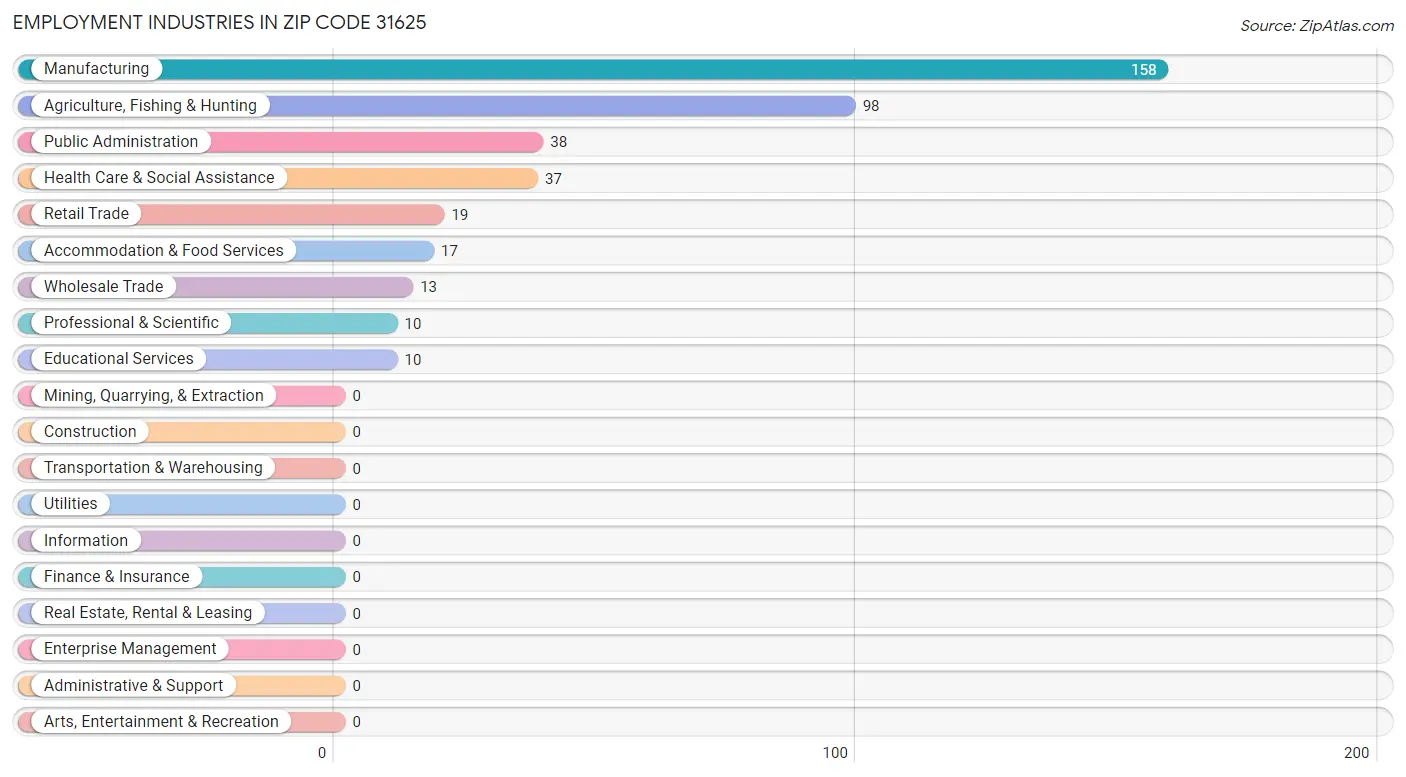Click the 158 value on Manufacturing bar
Viewport: 1406px width, 777px height.
(x=1144, y=70)
